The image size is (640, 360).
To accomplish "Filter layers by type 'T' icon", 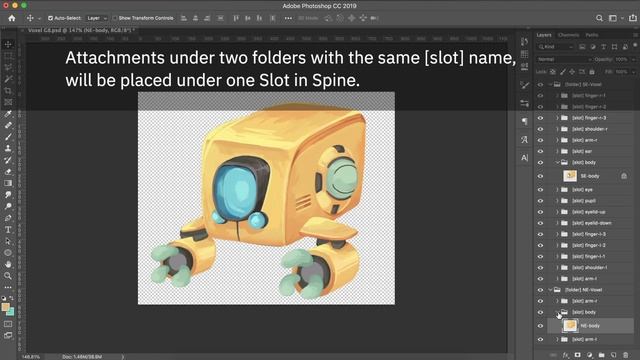I will click(x=604, y=47).
